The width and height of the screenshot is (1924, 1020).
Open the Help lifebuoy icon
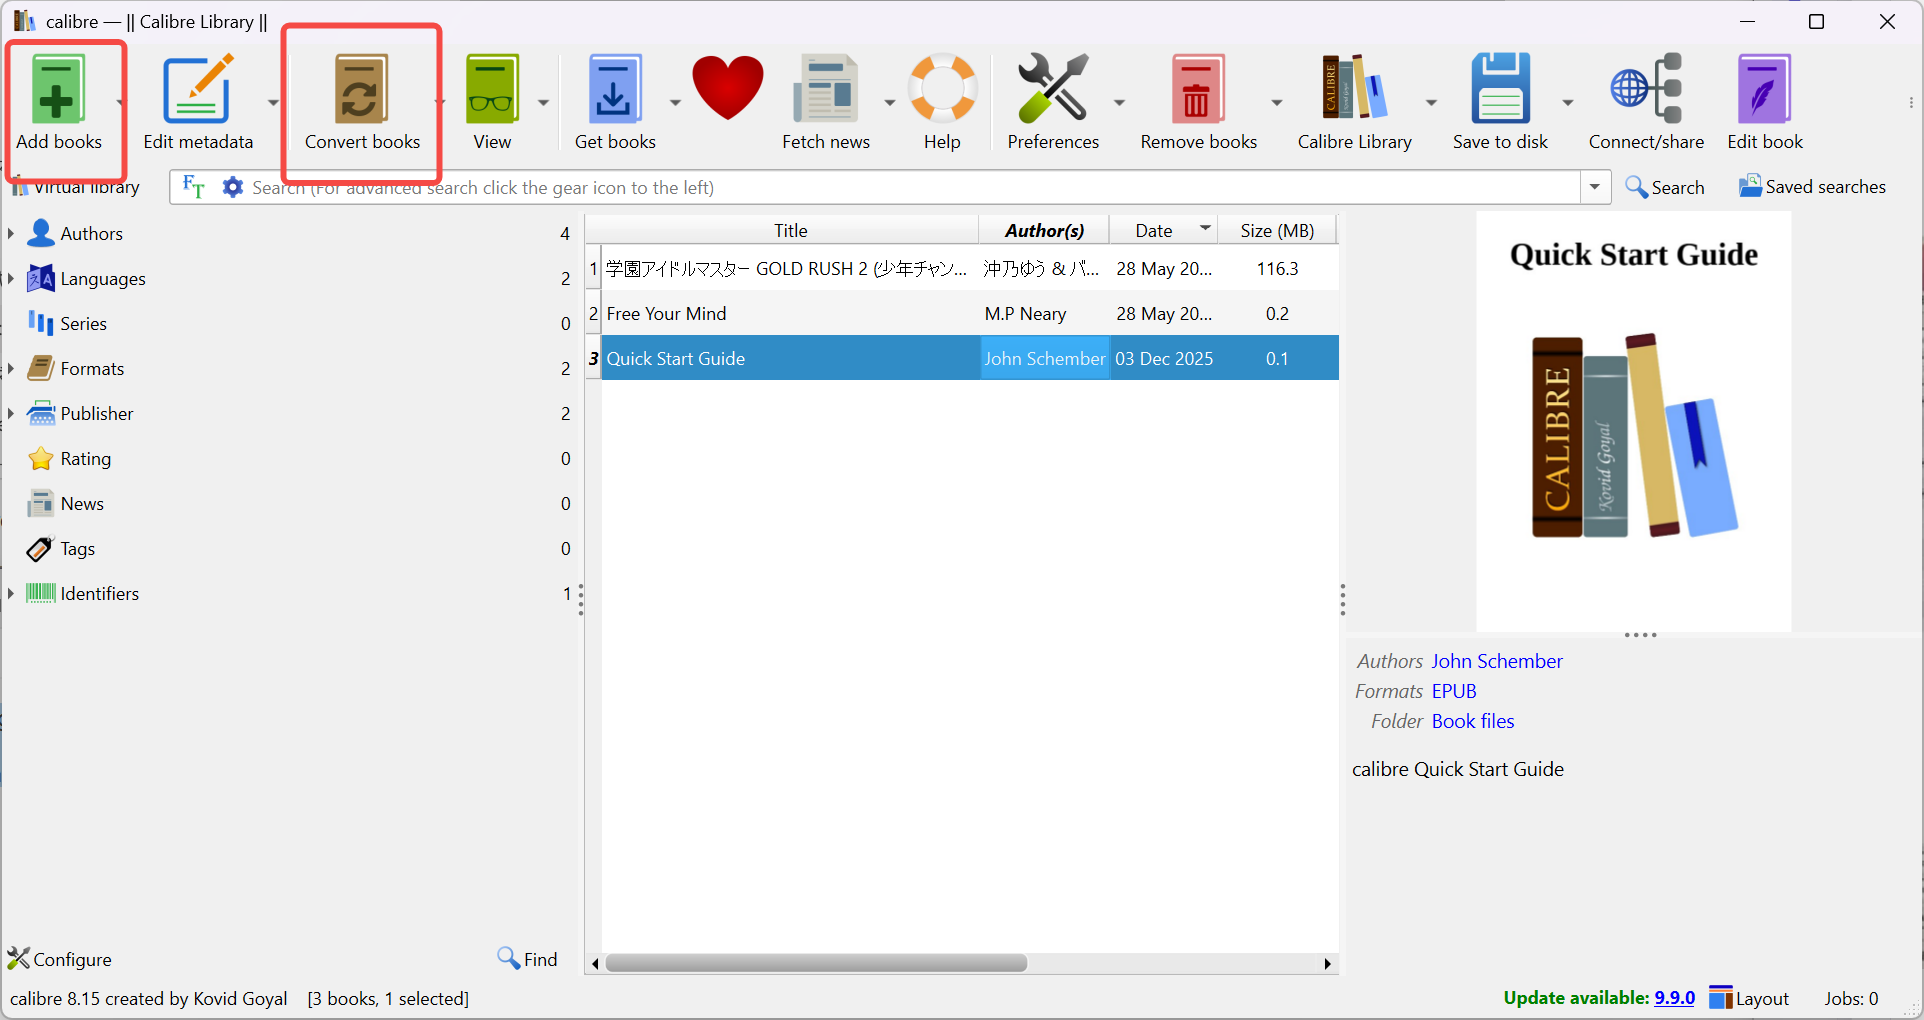pos(942,90)
